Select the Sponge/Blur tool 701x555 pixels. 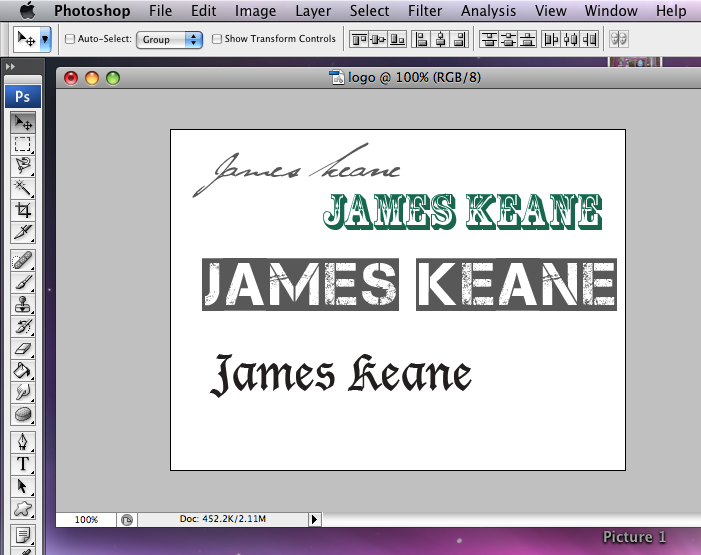click(x=23, y=415)
